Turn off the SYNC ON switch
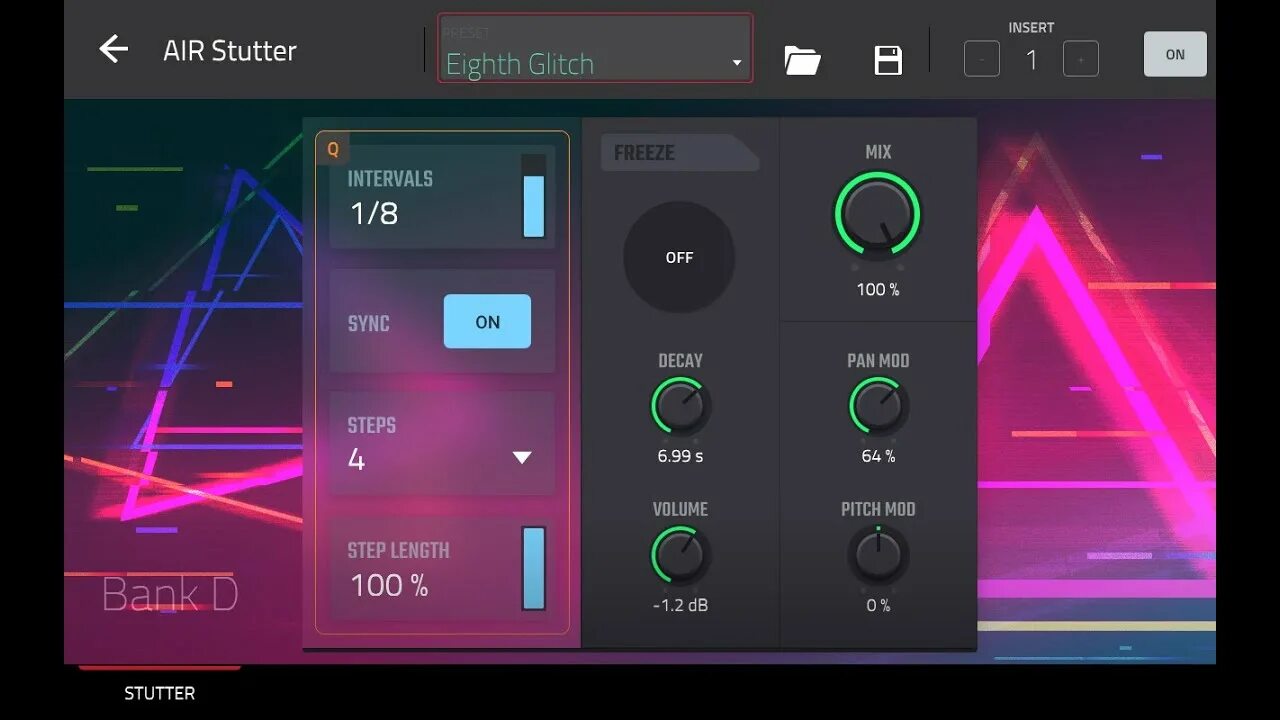1280x720 pixels. click(x=487, y=322)
